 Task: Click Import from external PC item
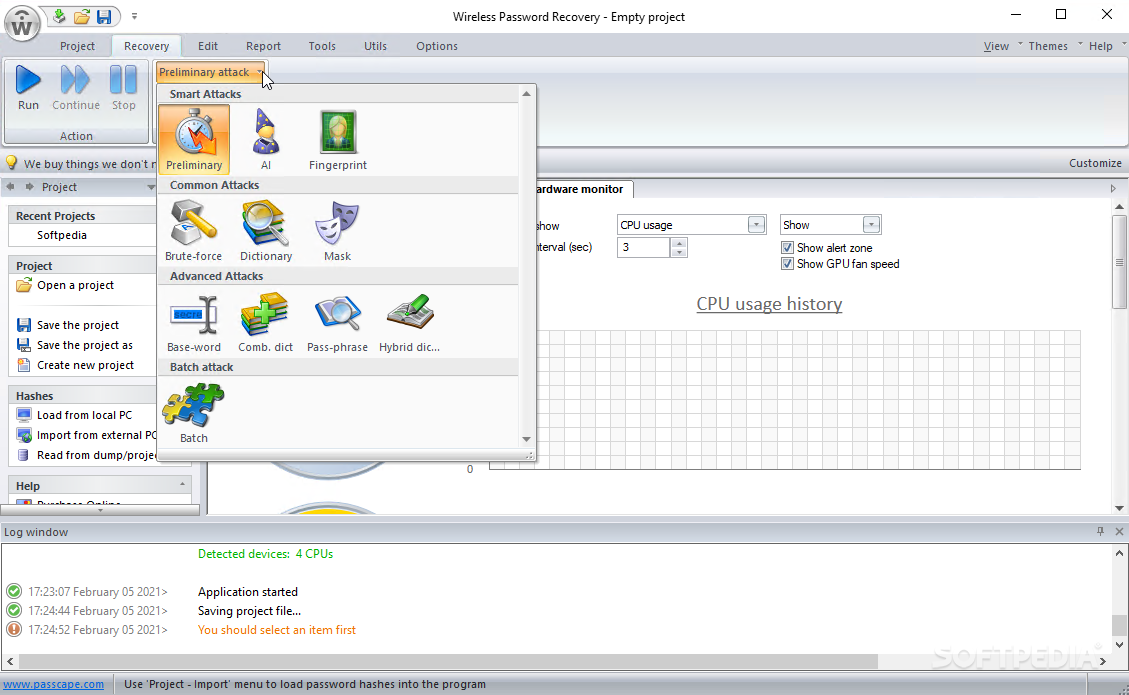86,435
